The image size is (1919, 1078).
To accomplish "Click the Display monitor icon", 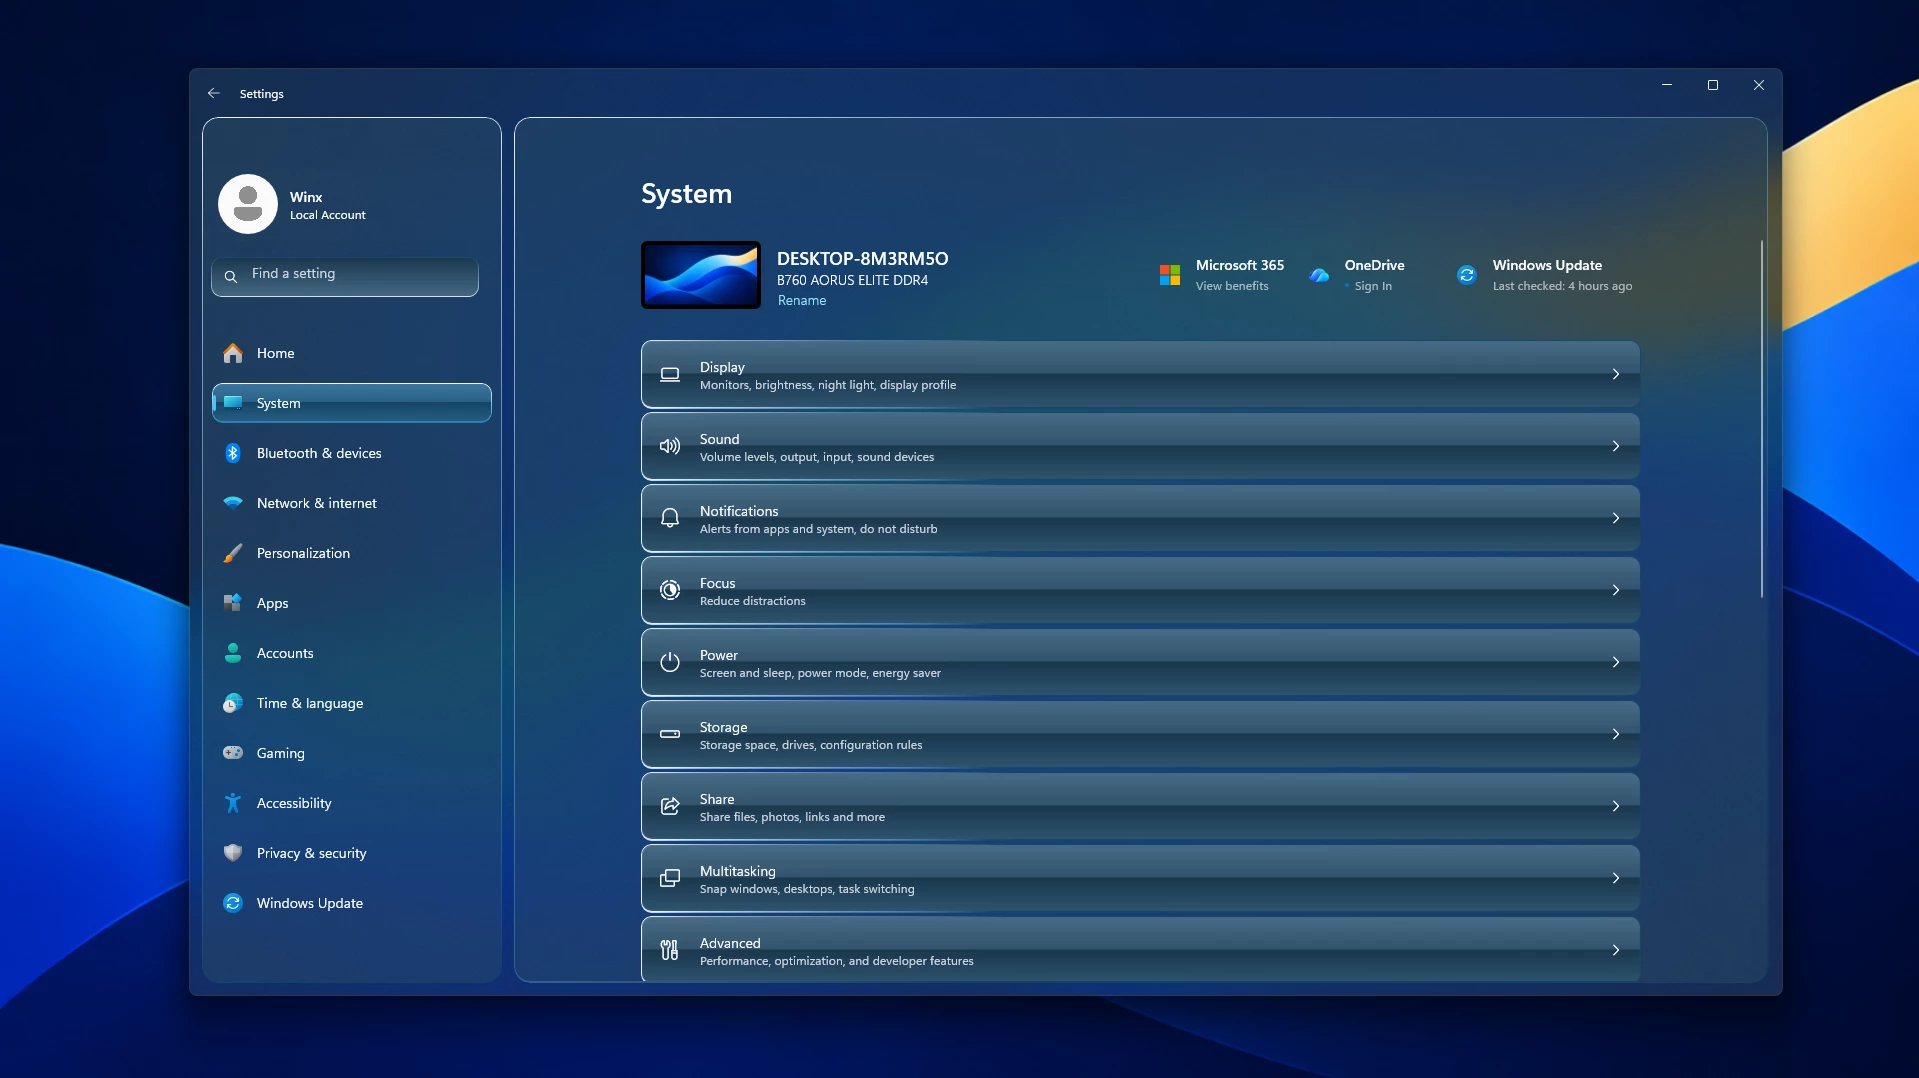I will [670, 374].
